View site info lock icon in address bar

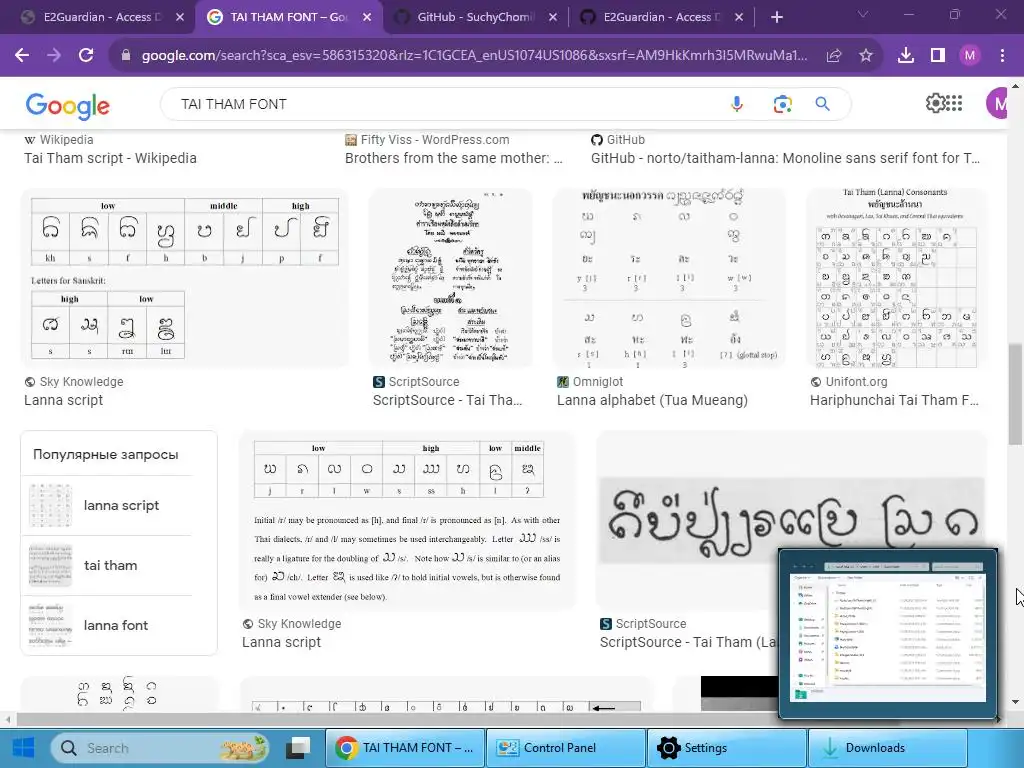tap(126, 56)
